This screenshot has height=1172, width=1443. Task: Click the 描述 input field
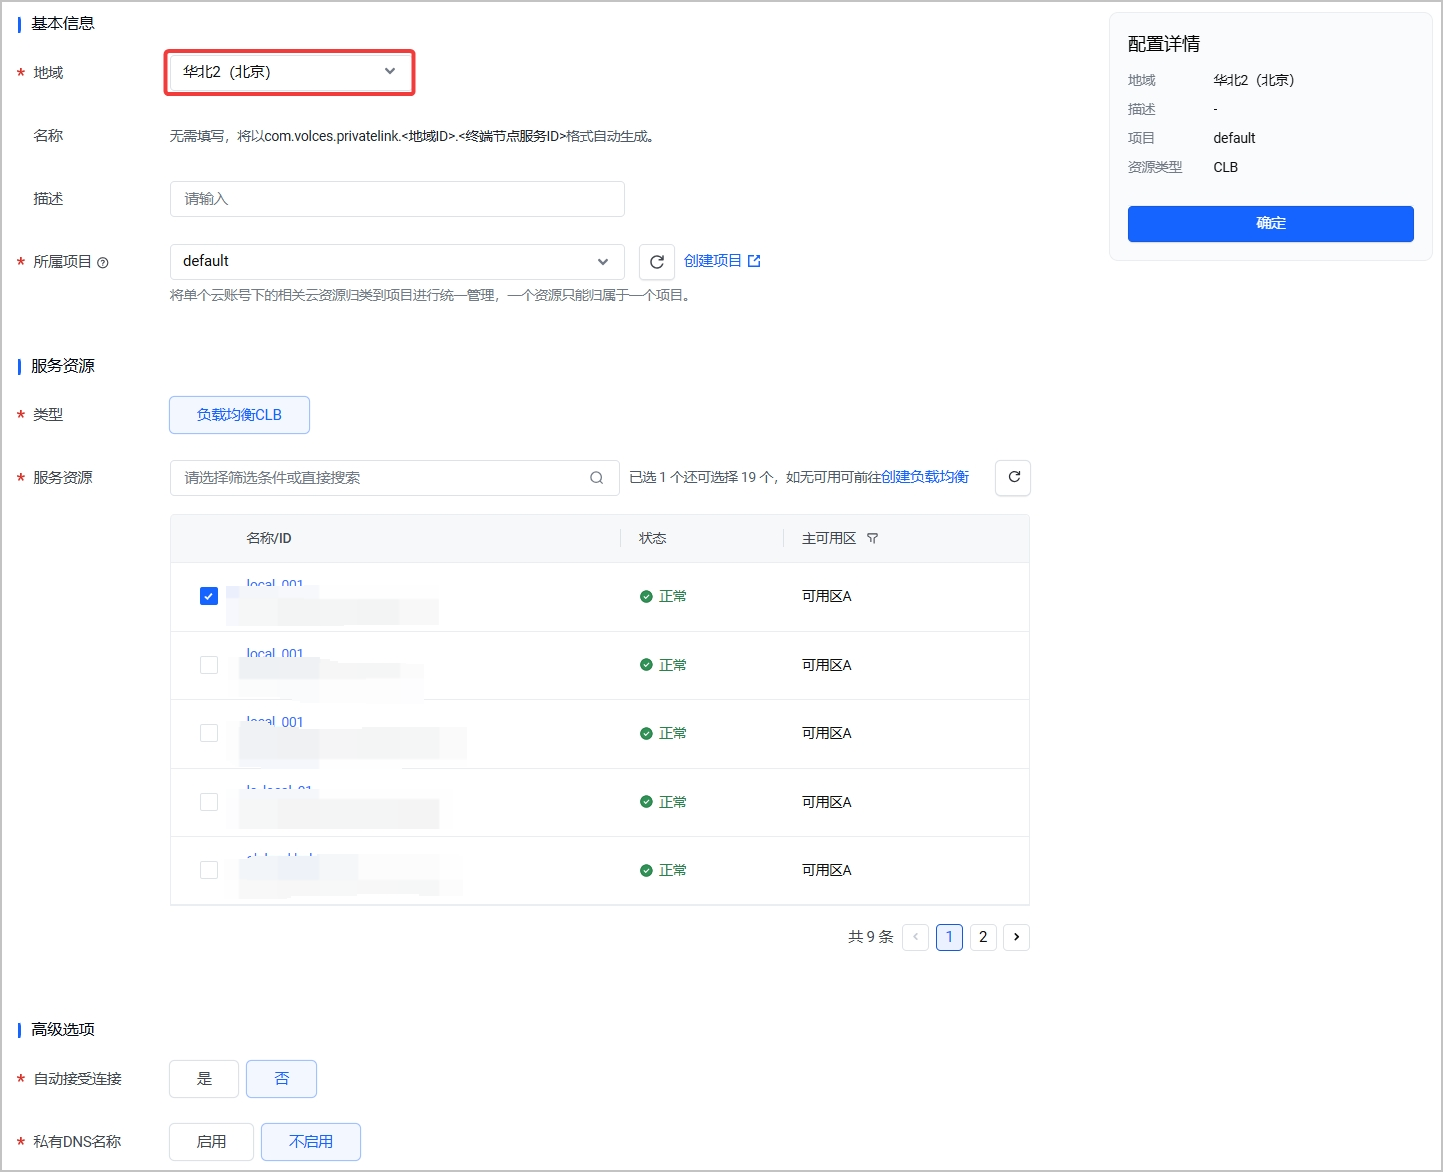pos(397,199)
